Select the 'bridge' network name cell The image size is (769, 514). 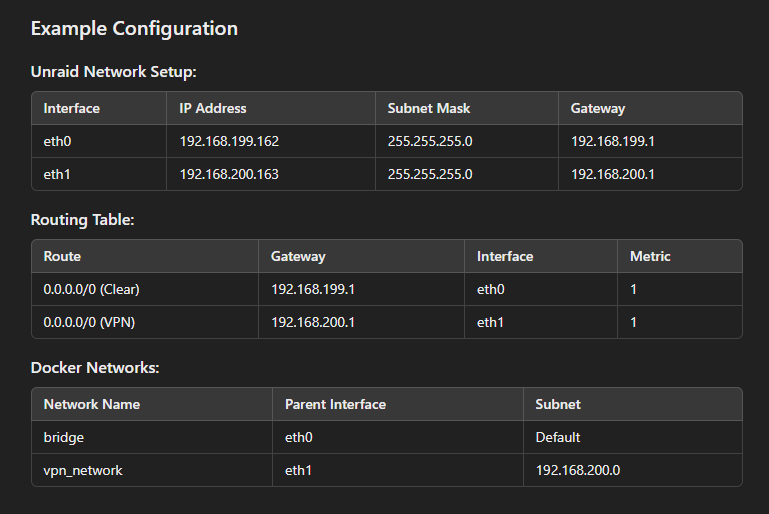point(64,437)
